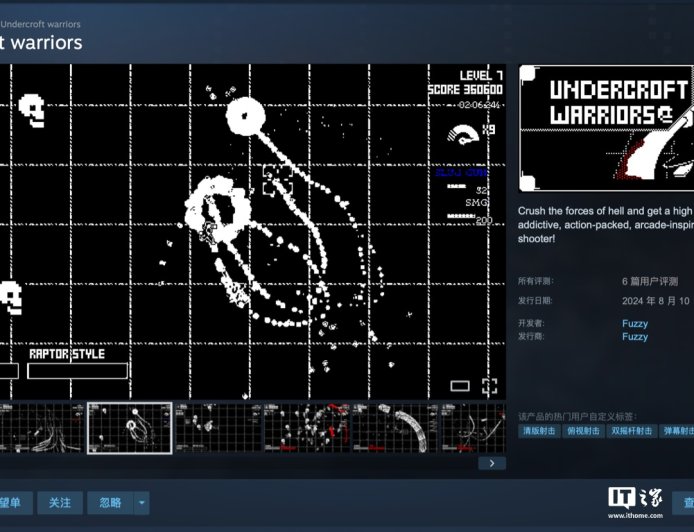This screenshot has width=694, height=532.
Task: Select the thumbnail showing curved worm enemy
Action: tap(395, 428)
